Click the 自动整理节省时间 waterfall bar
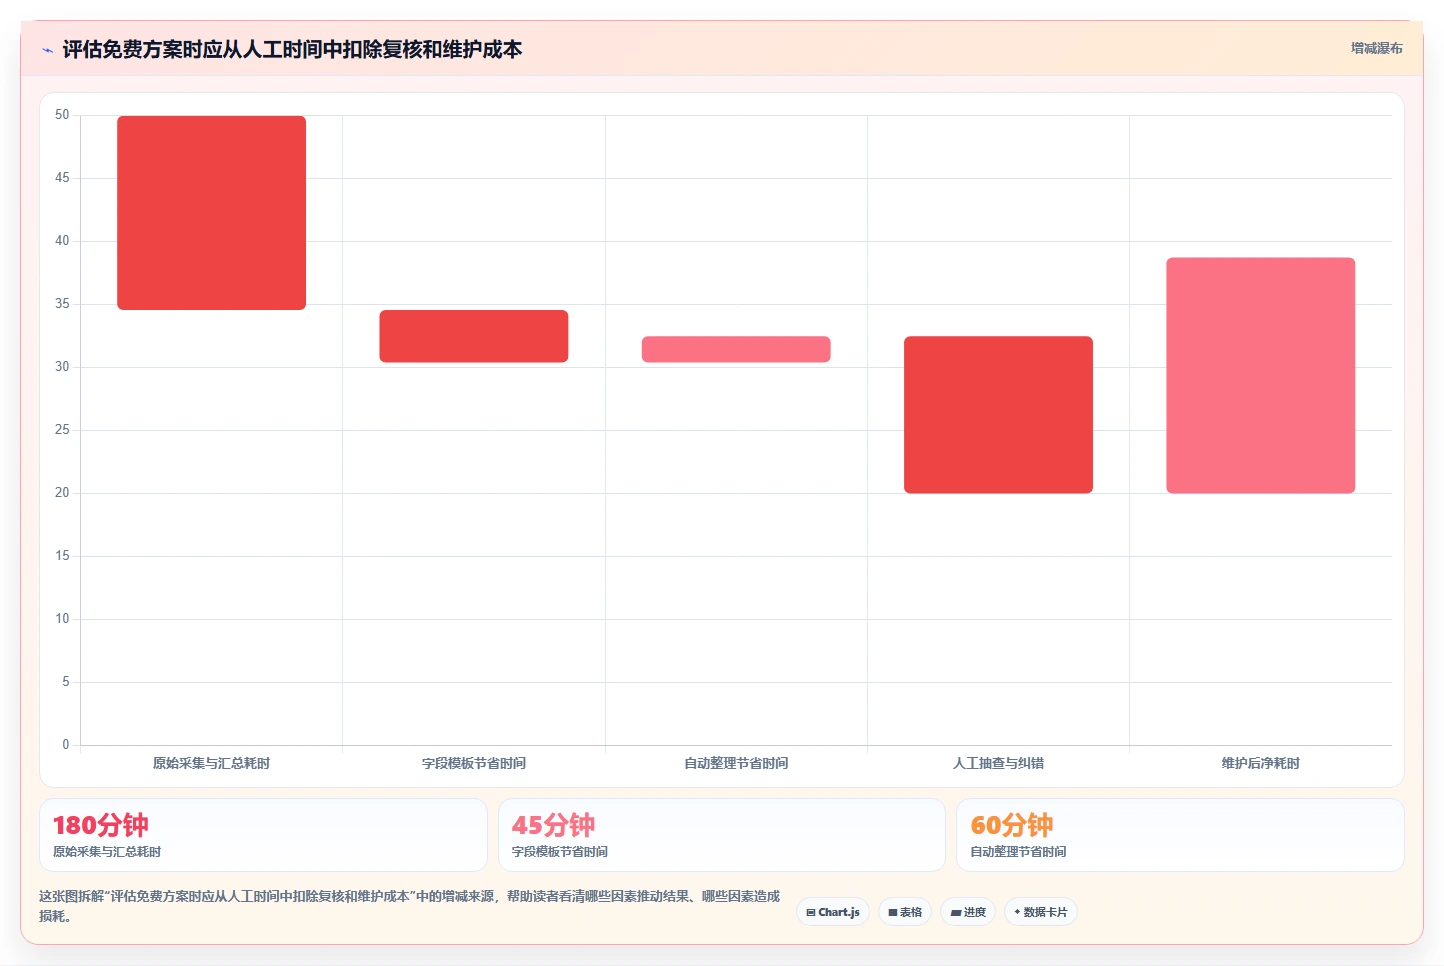The height and width of the screenshot is (966, 1444). point(736,349)
